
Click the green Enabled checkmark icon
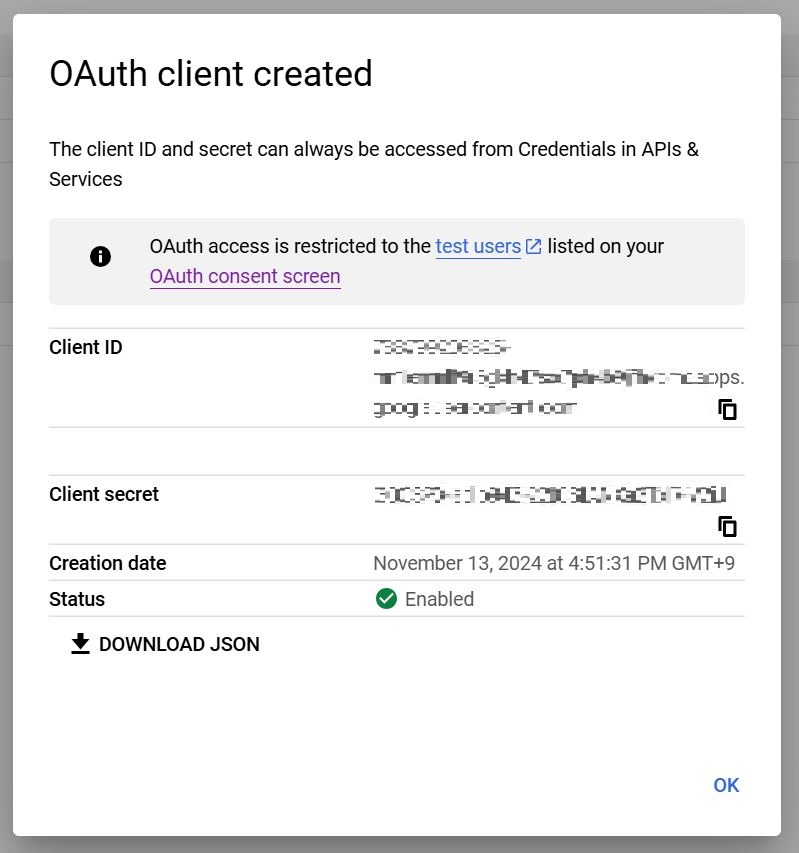[x=385, y=599]
